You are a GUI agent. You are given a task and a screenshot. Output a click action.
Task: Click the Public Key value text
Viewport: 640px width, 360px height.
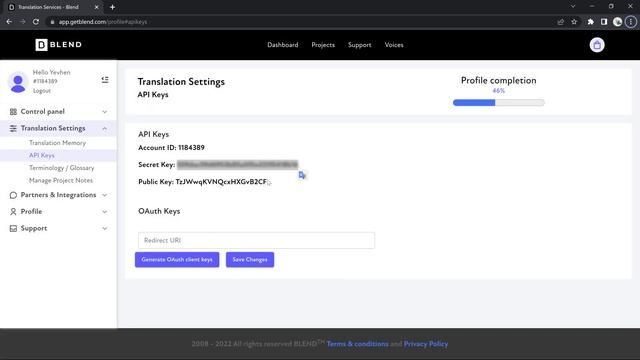221,182
